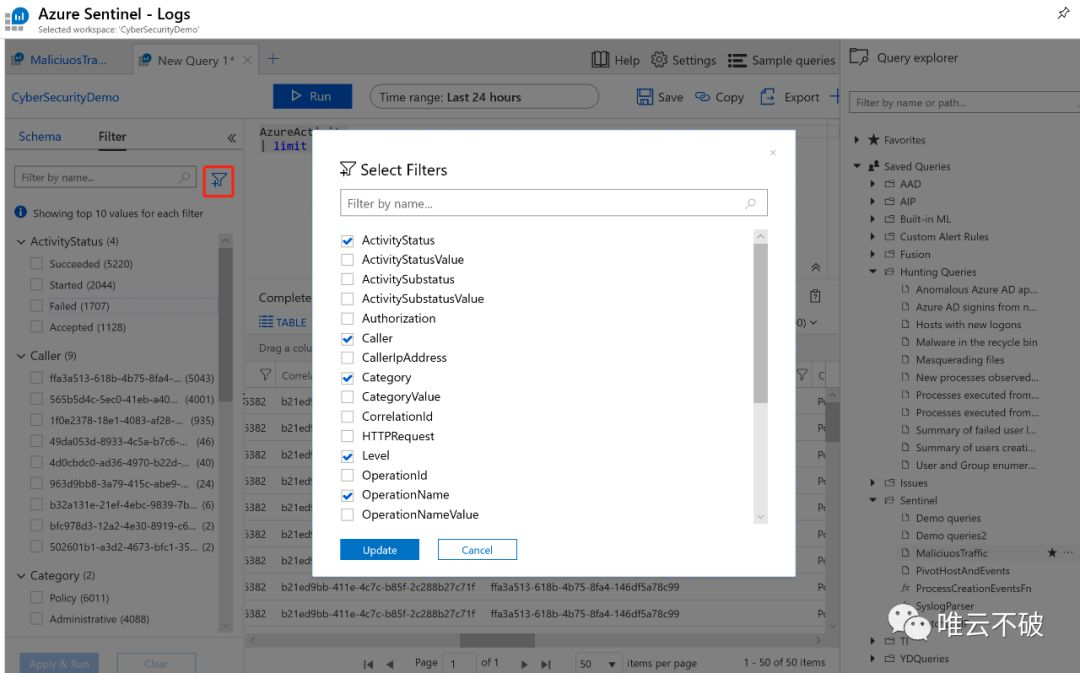Close the Select Filters dialog
1080x673 pixels.
tap(773, 152)
